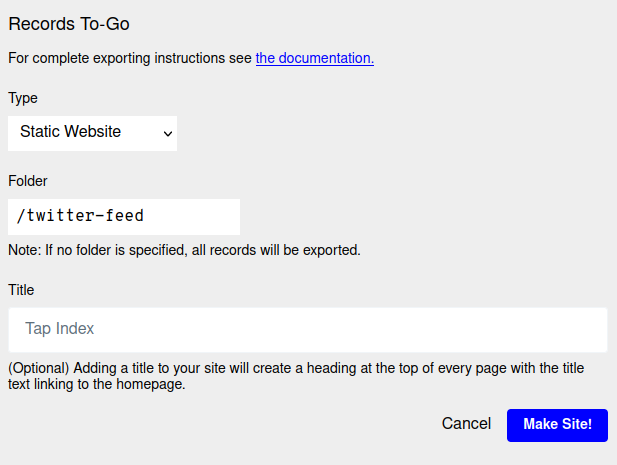617x465 pixels.
Task: Focus the Title input with Tap Index placeholder
Action: [308, 330]
